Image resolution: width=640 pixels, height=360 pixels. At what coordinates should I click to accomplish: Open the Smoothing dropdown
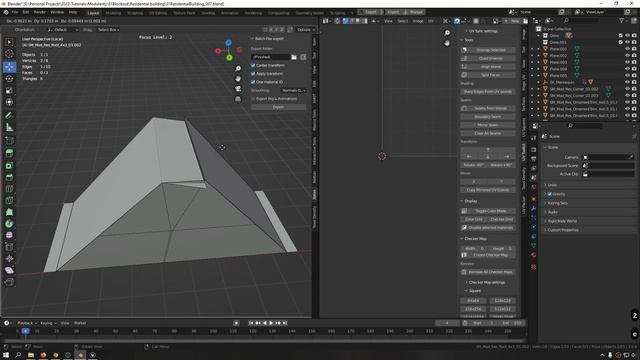pos(293,90)
